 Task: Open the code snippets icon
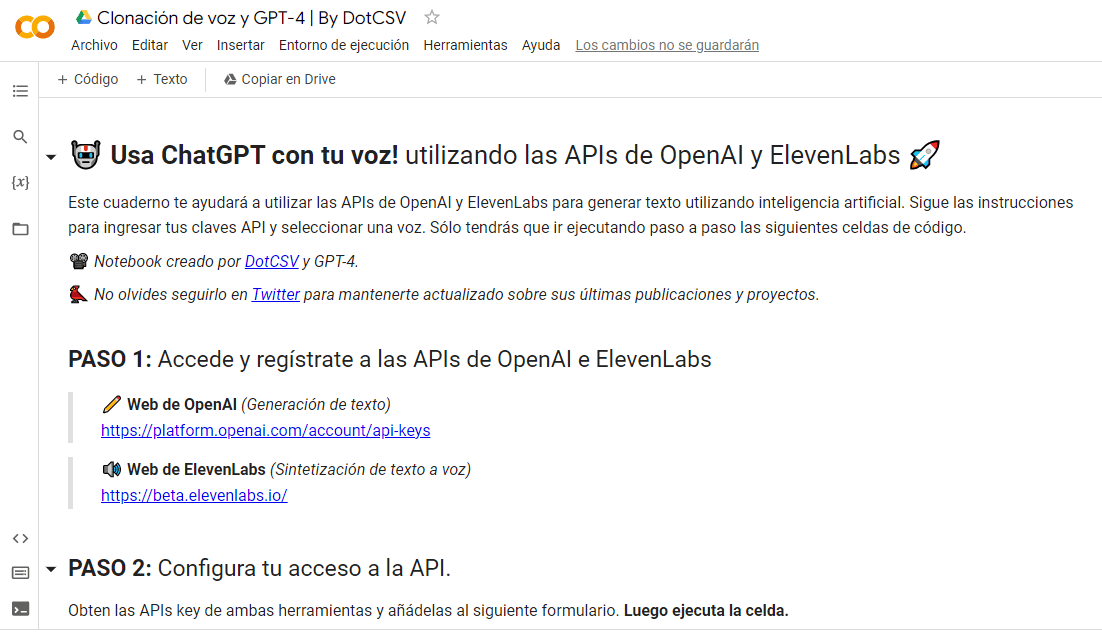(x=20, y=538)
